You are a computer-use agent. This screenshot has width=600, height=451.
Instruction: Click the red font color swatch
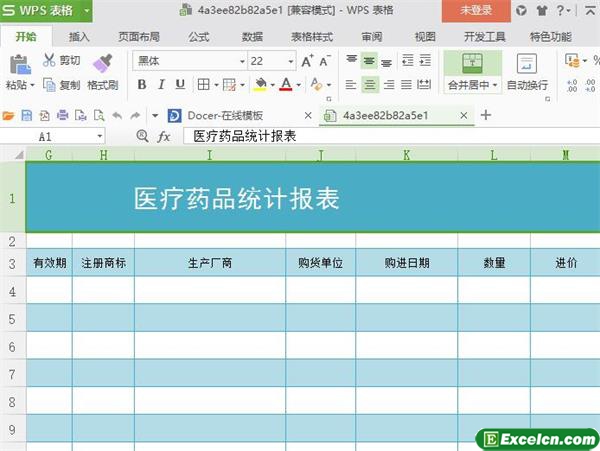(x=286, y=86)
